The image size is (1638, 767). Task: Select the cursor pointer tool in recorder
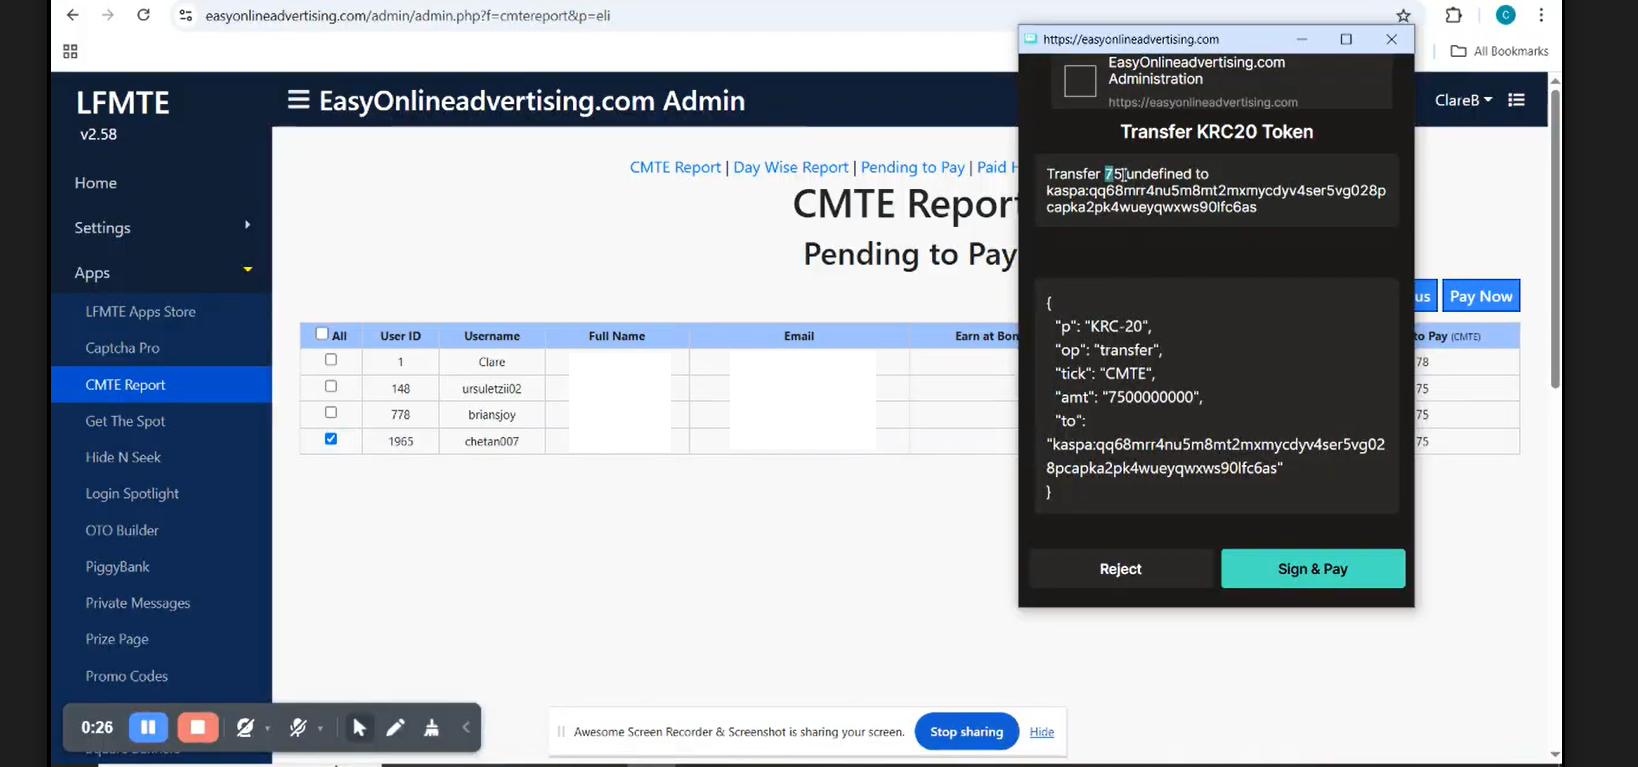click(x=359, y=728)
